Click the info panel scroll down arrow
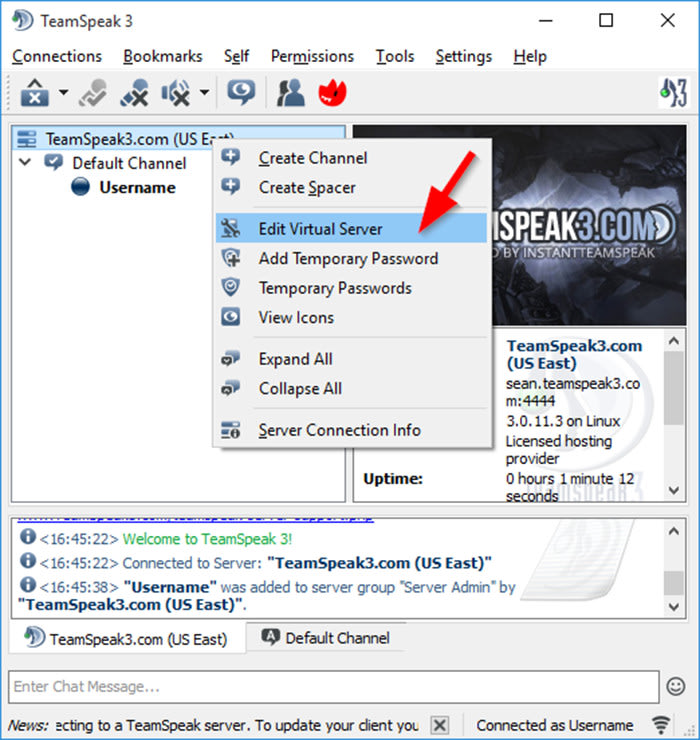 pyautogui.click(x=674, y=490)
